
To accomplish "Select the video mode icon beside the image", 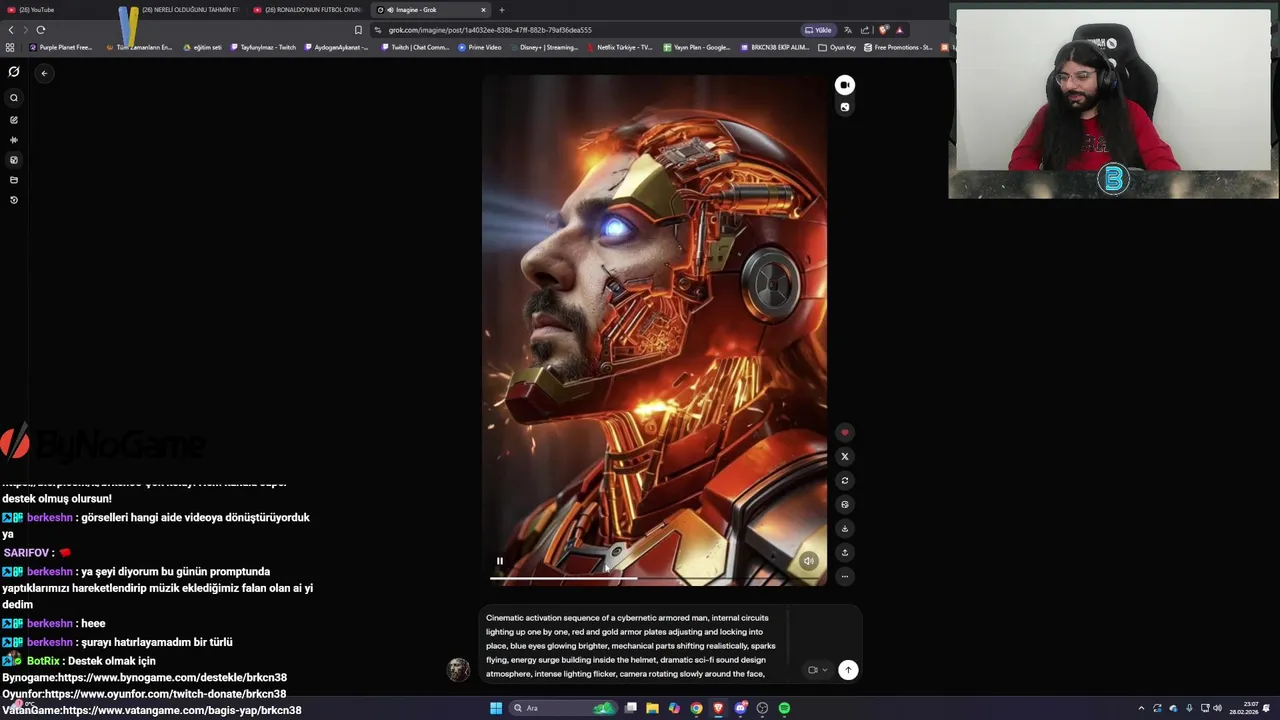I will tap(845, 85).
